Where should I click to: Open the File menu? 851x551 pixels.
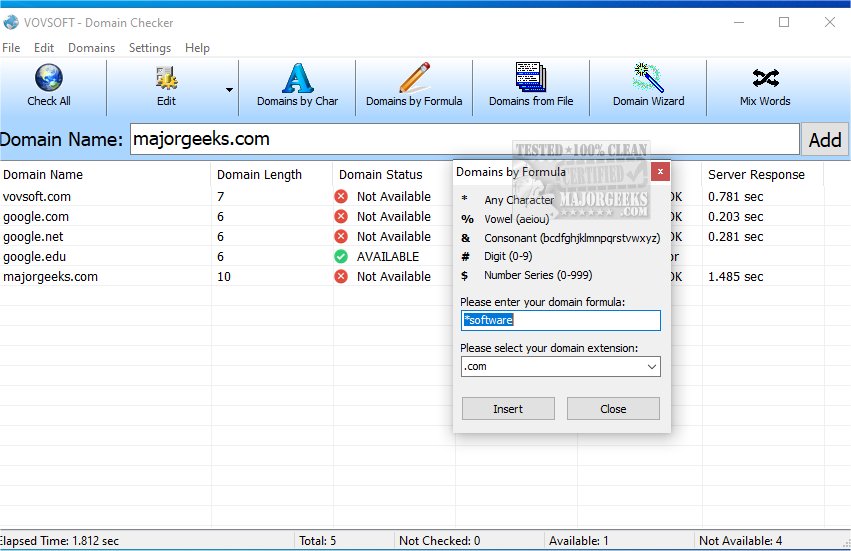point(11,48)
